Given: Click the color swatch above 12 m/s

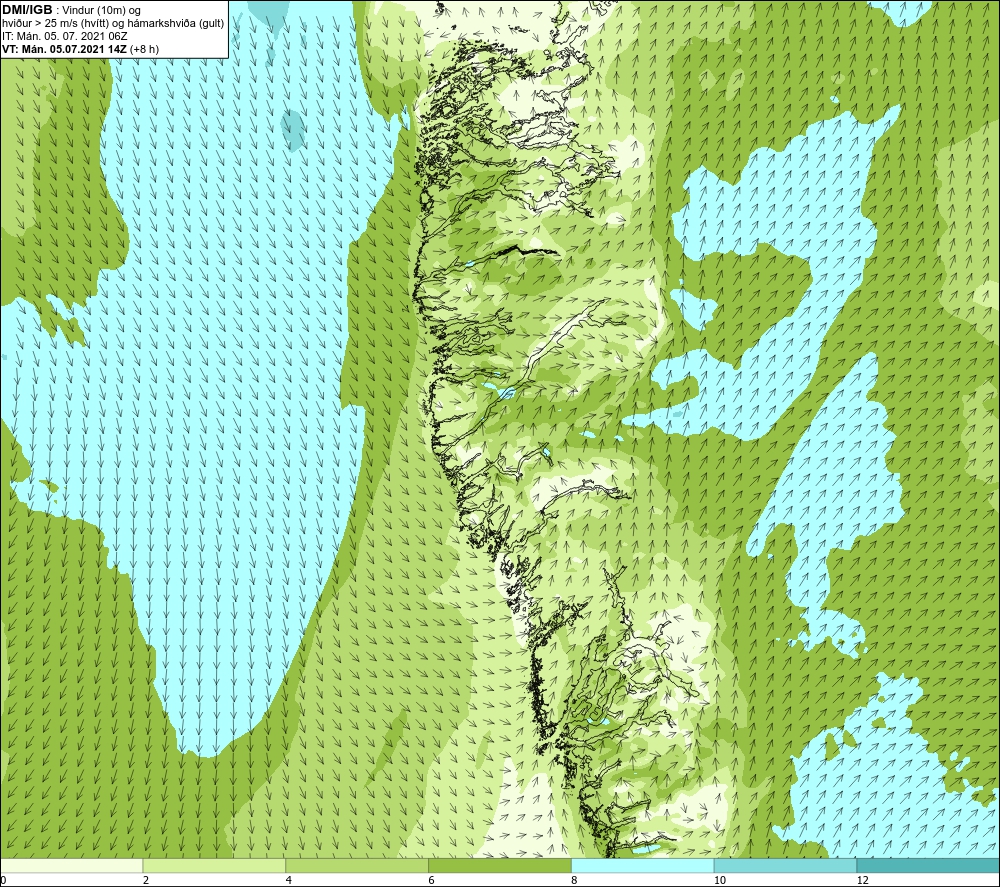Looking at the screenshot, I should [x=928, y=865].
